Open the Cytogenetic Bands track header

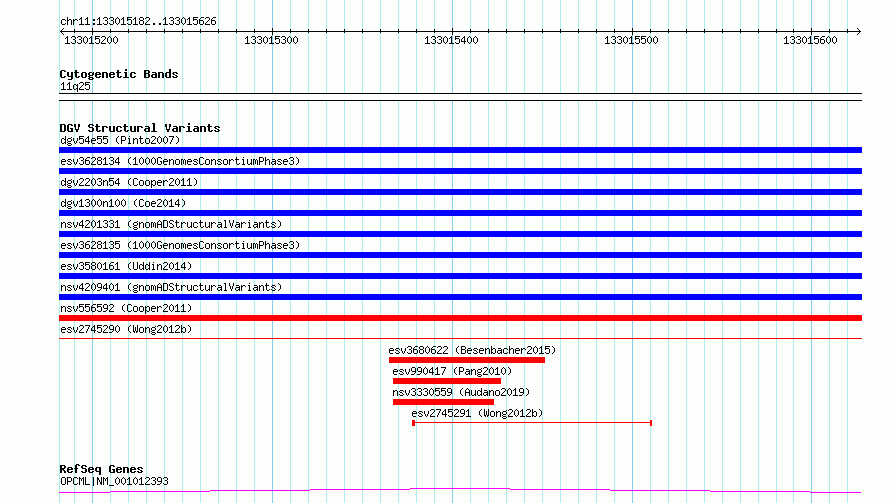click(x=119, y=74)
